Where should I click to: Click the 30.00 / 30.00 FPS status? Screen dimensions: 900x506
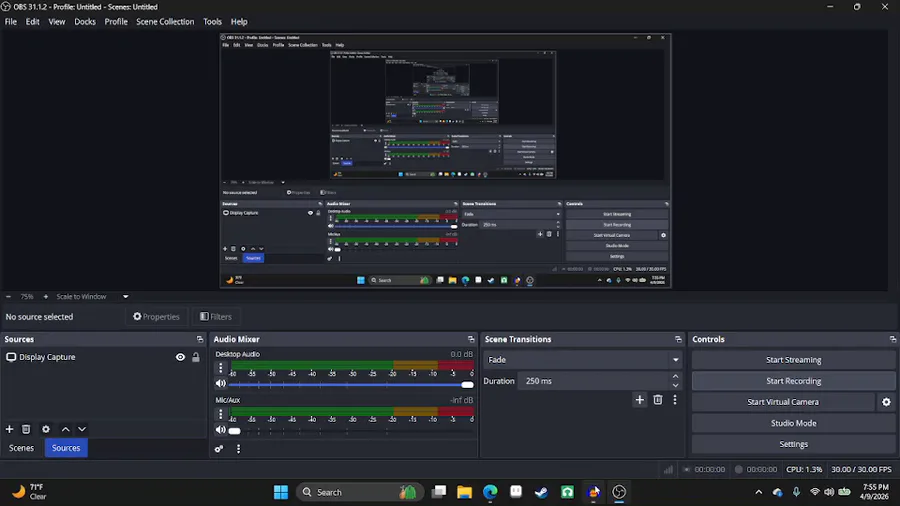click(861, 469)
